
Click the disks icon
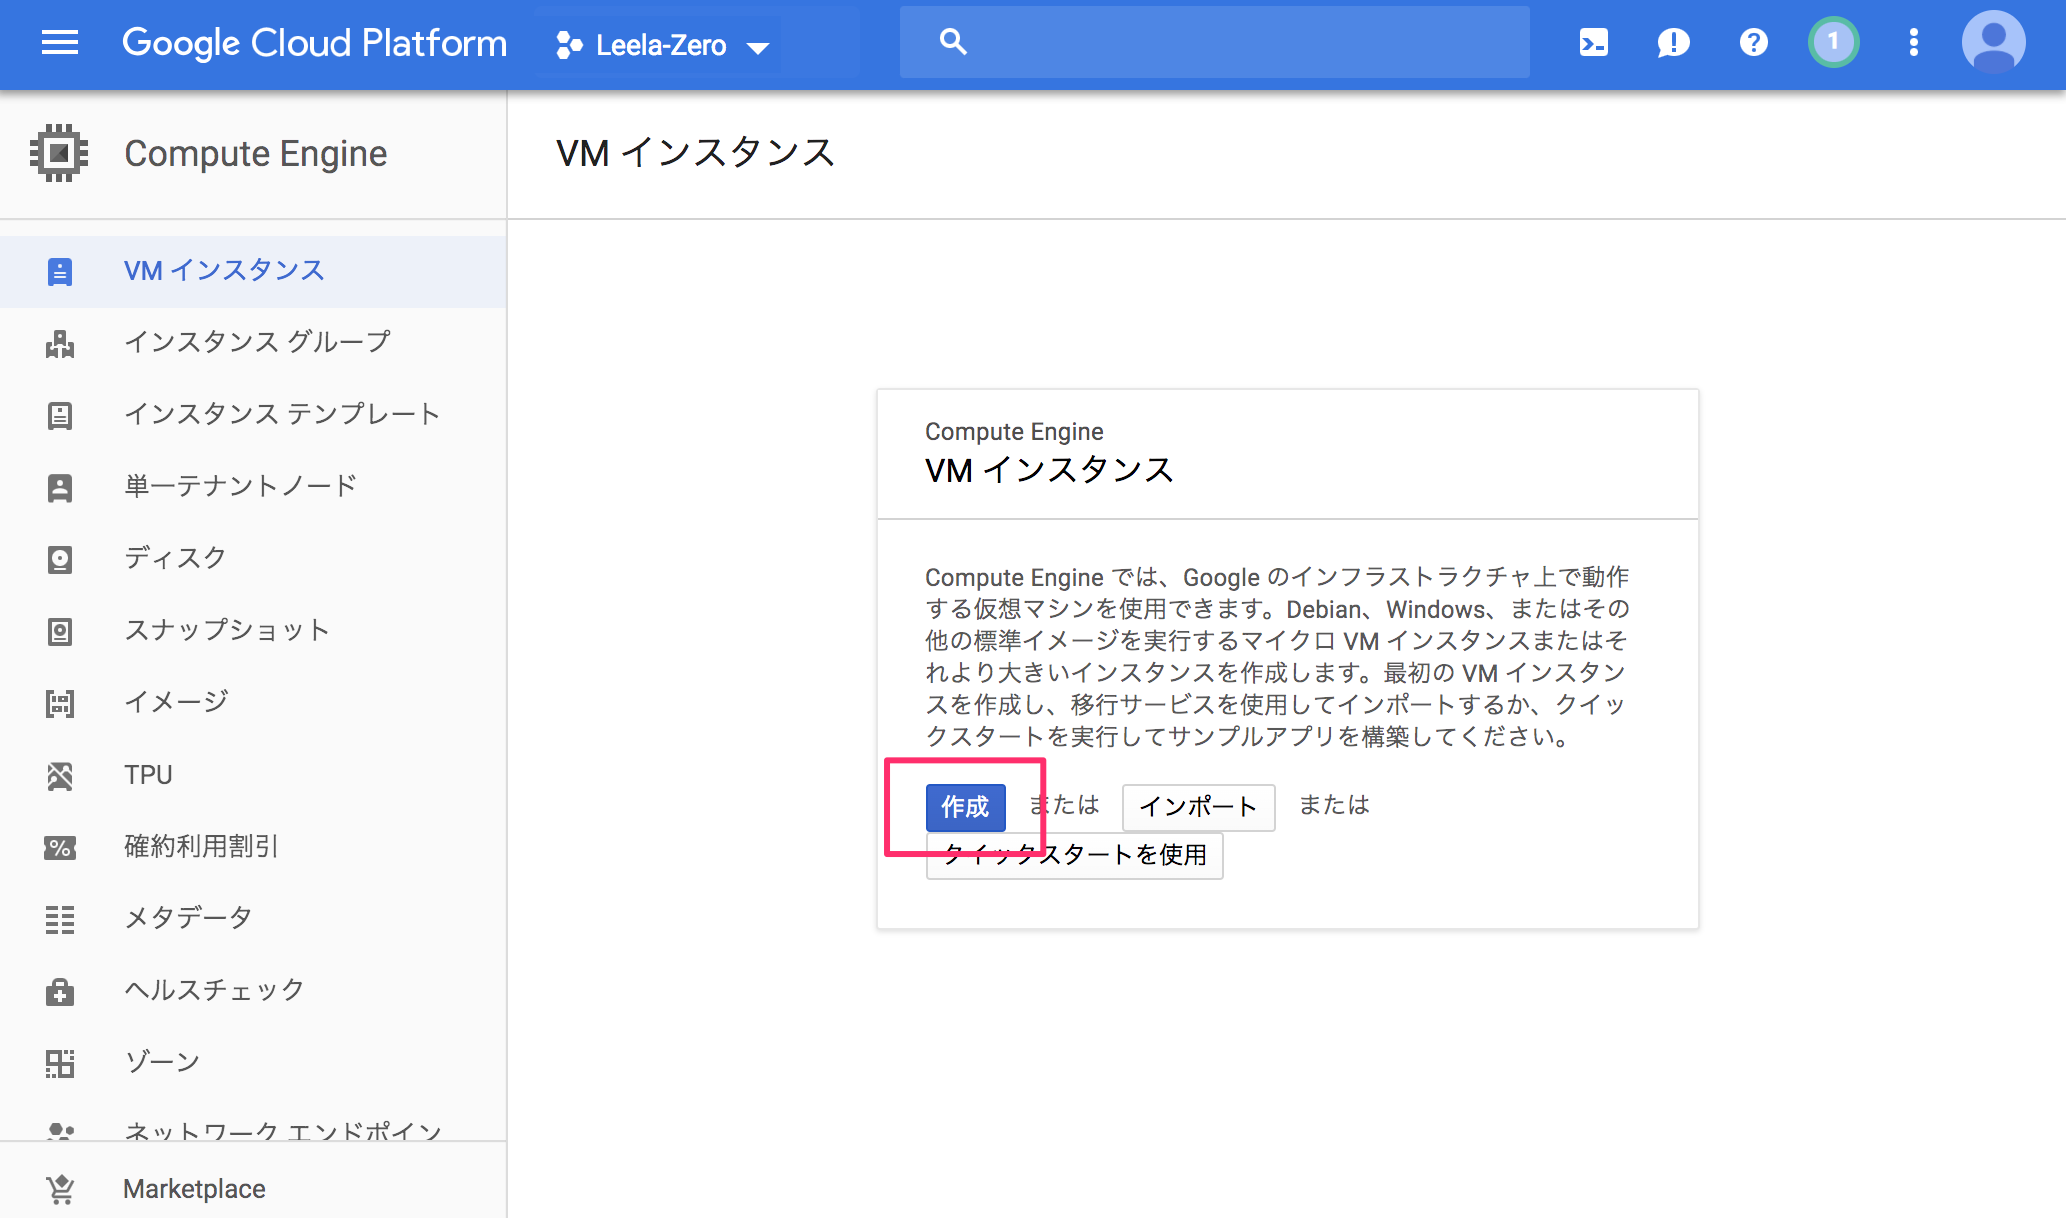coord(60,560)
